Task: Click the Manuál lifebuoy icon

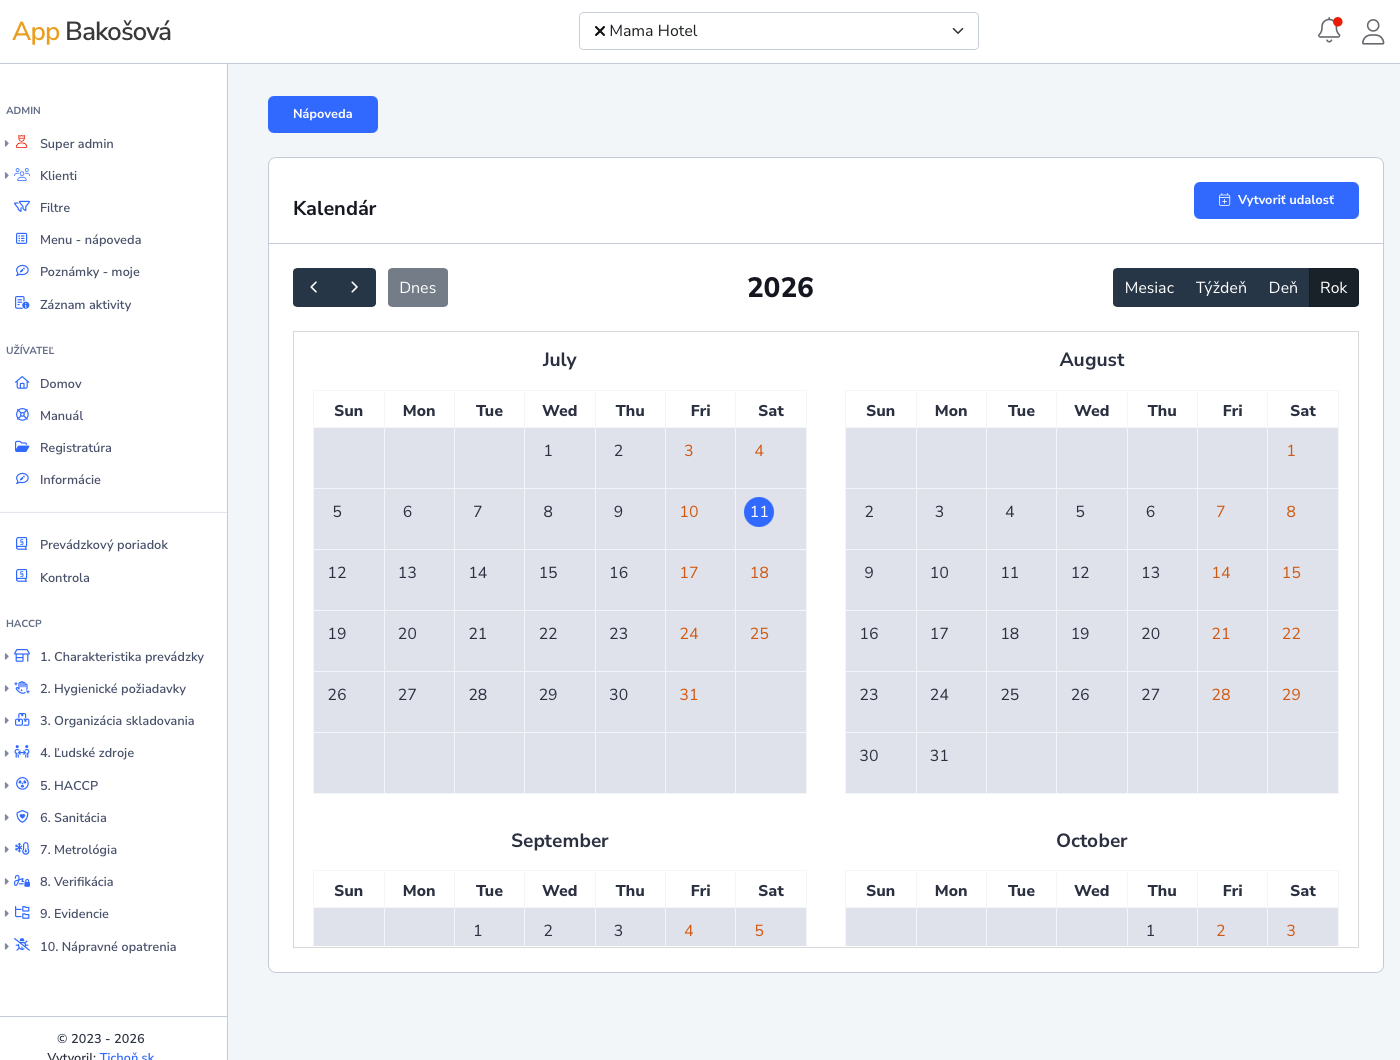Action: 22,415
